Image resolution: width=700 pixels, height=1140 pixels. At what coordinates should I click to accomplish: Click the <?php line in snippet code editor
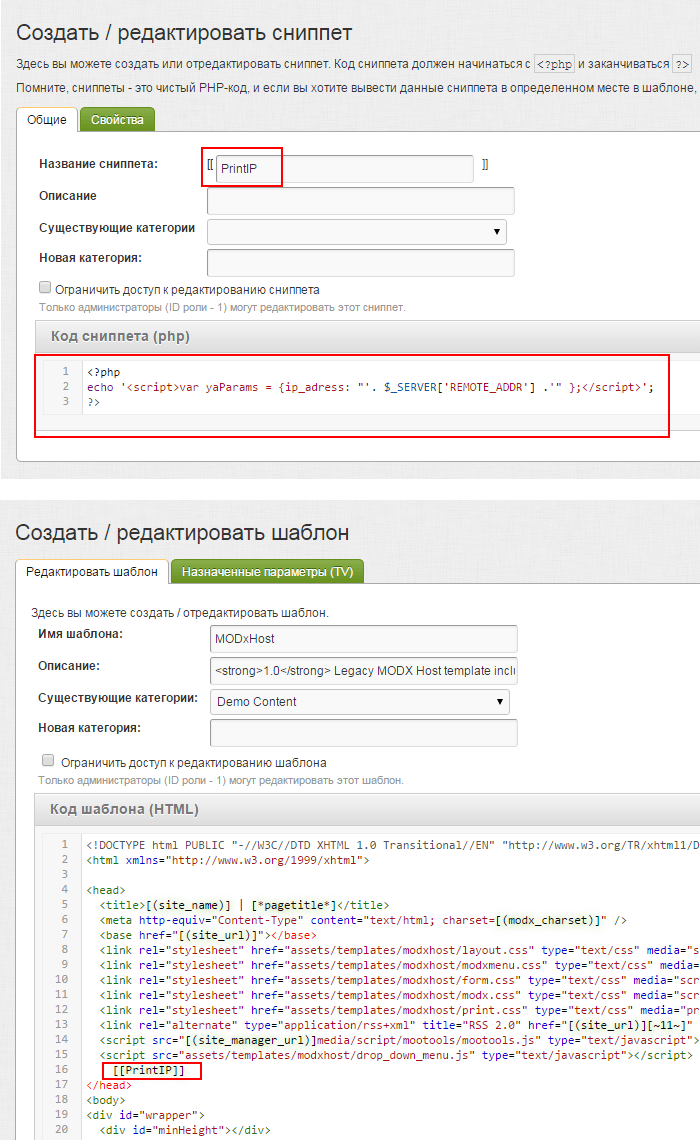tap(103, 372)
